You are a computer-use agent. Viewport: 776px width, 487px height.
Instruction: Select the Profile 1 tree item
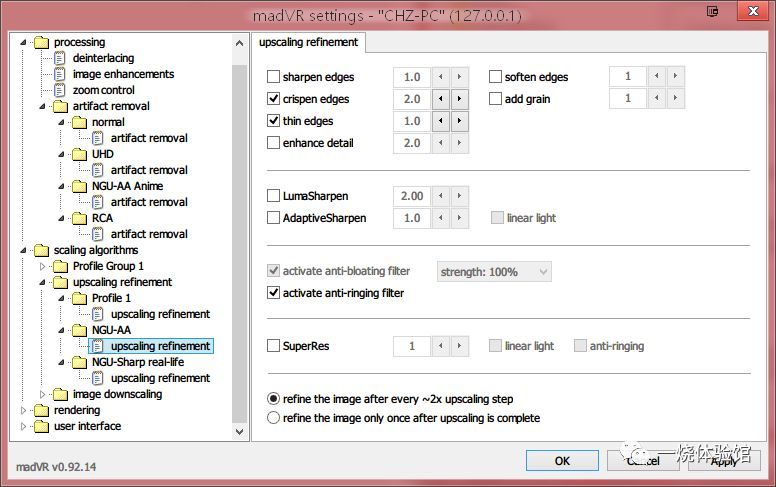pyautogui.click(x=111, y=298)
